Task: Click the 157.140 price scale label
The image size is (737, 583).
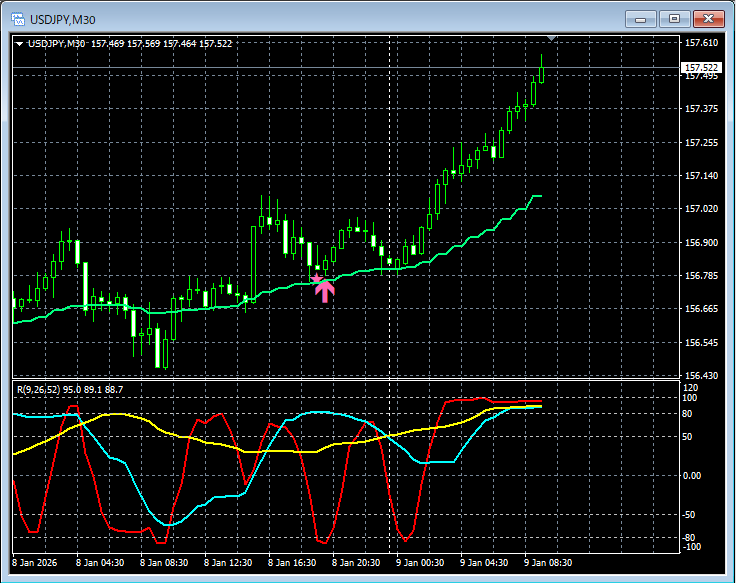Action: [x=701, y=175]
